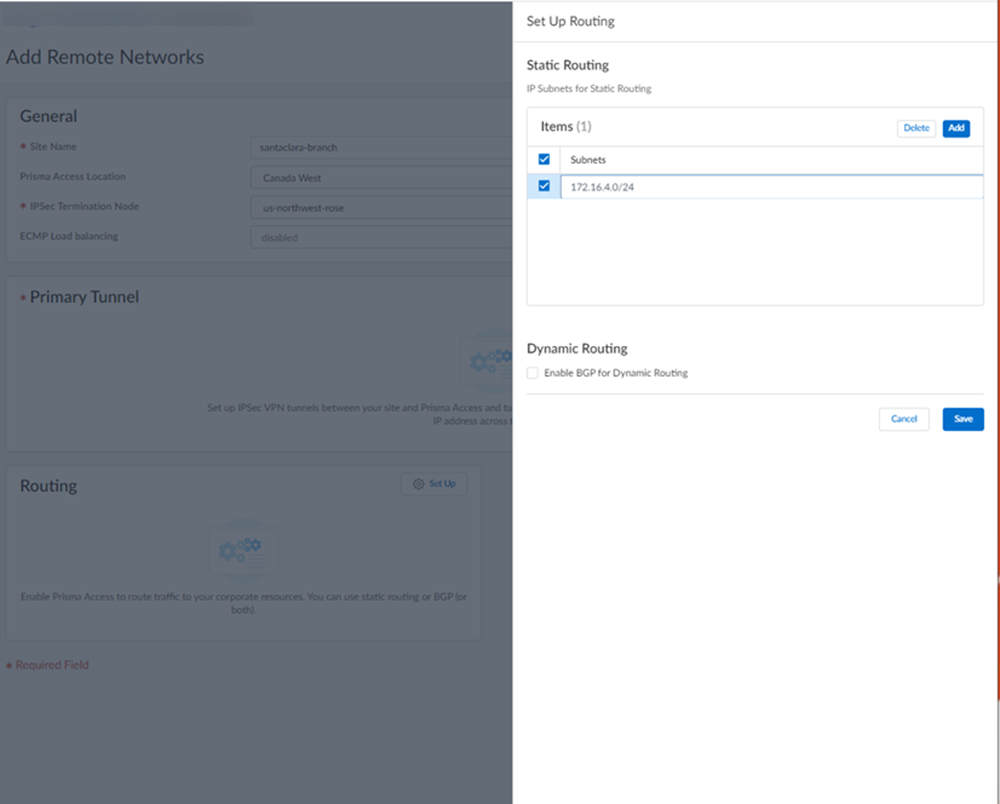Click the gear icon on the Set Up button
The width and height of the screenshot is (1000, 804).
coord(418,484)
